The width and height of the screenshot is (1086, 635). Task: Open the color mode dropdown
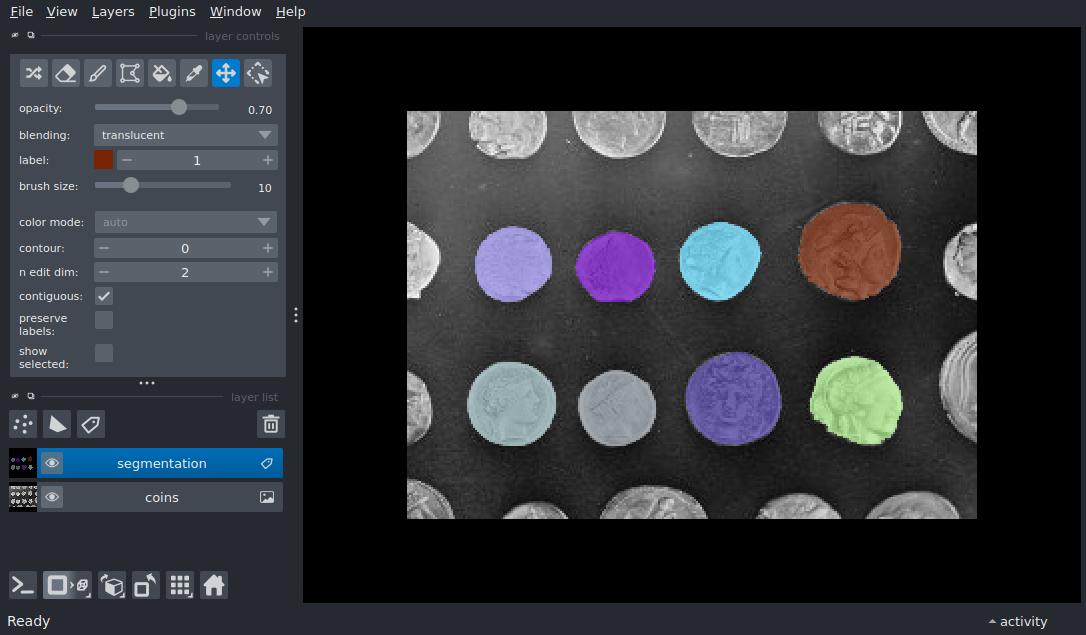[x=186, y=222]
